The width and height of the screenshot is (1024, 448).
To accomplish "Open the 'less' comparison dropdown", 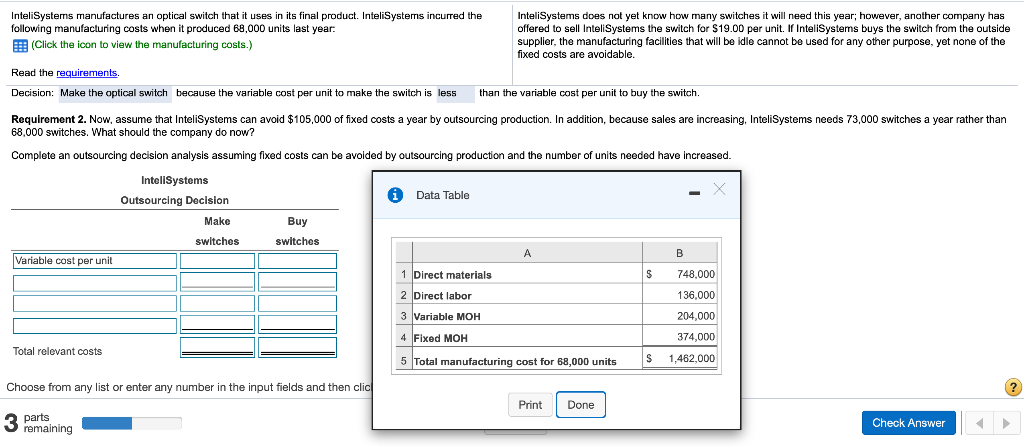I will [x=455, y=93].
